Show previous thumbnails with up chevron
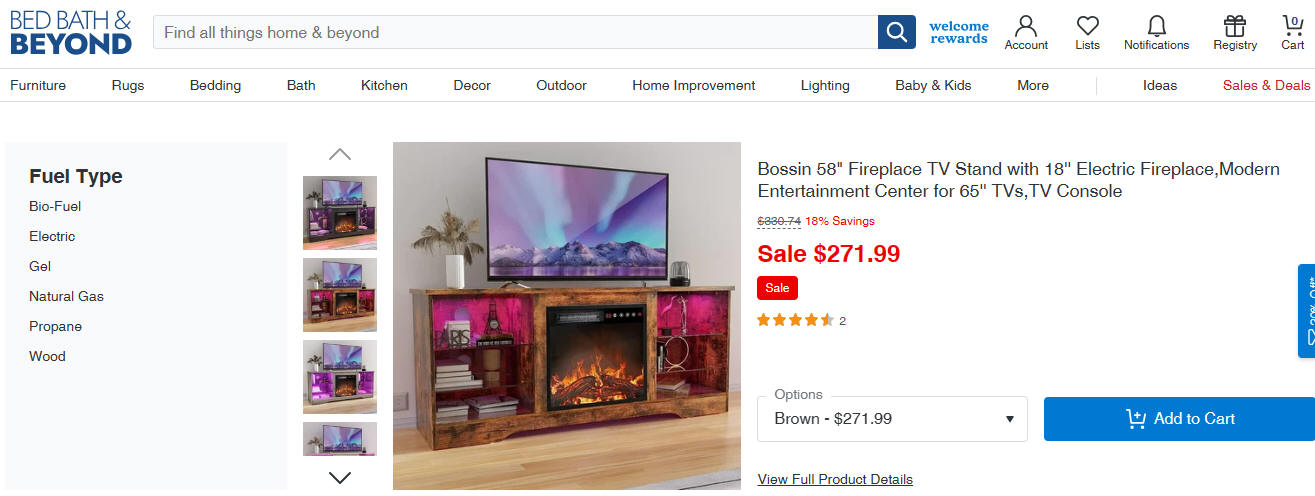 [340, 154]
